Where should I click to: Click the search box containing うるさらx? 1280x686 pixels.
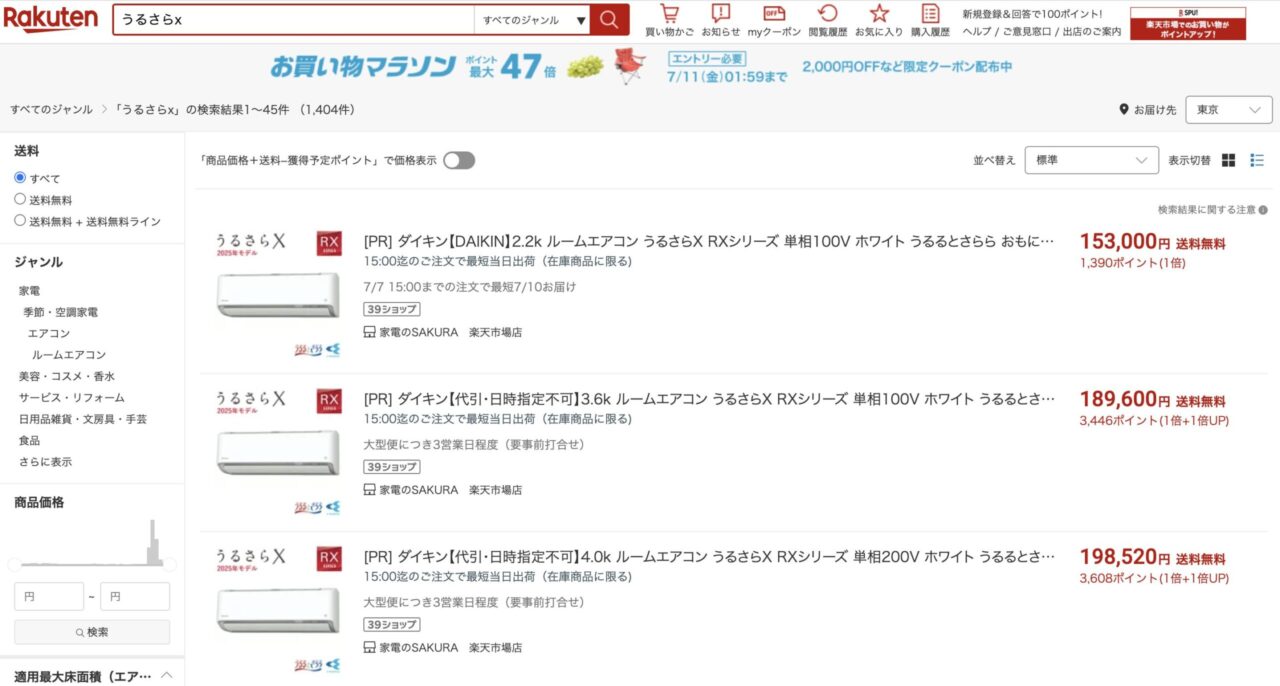(x=294, y=20)
